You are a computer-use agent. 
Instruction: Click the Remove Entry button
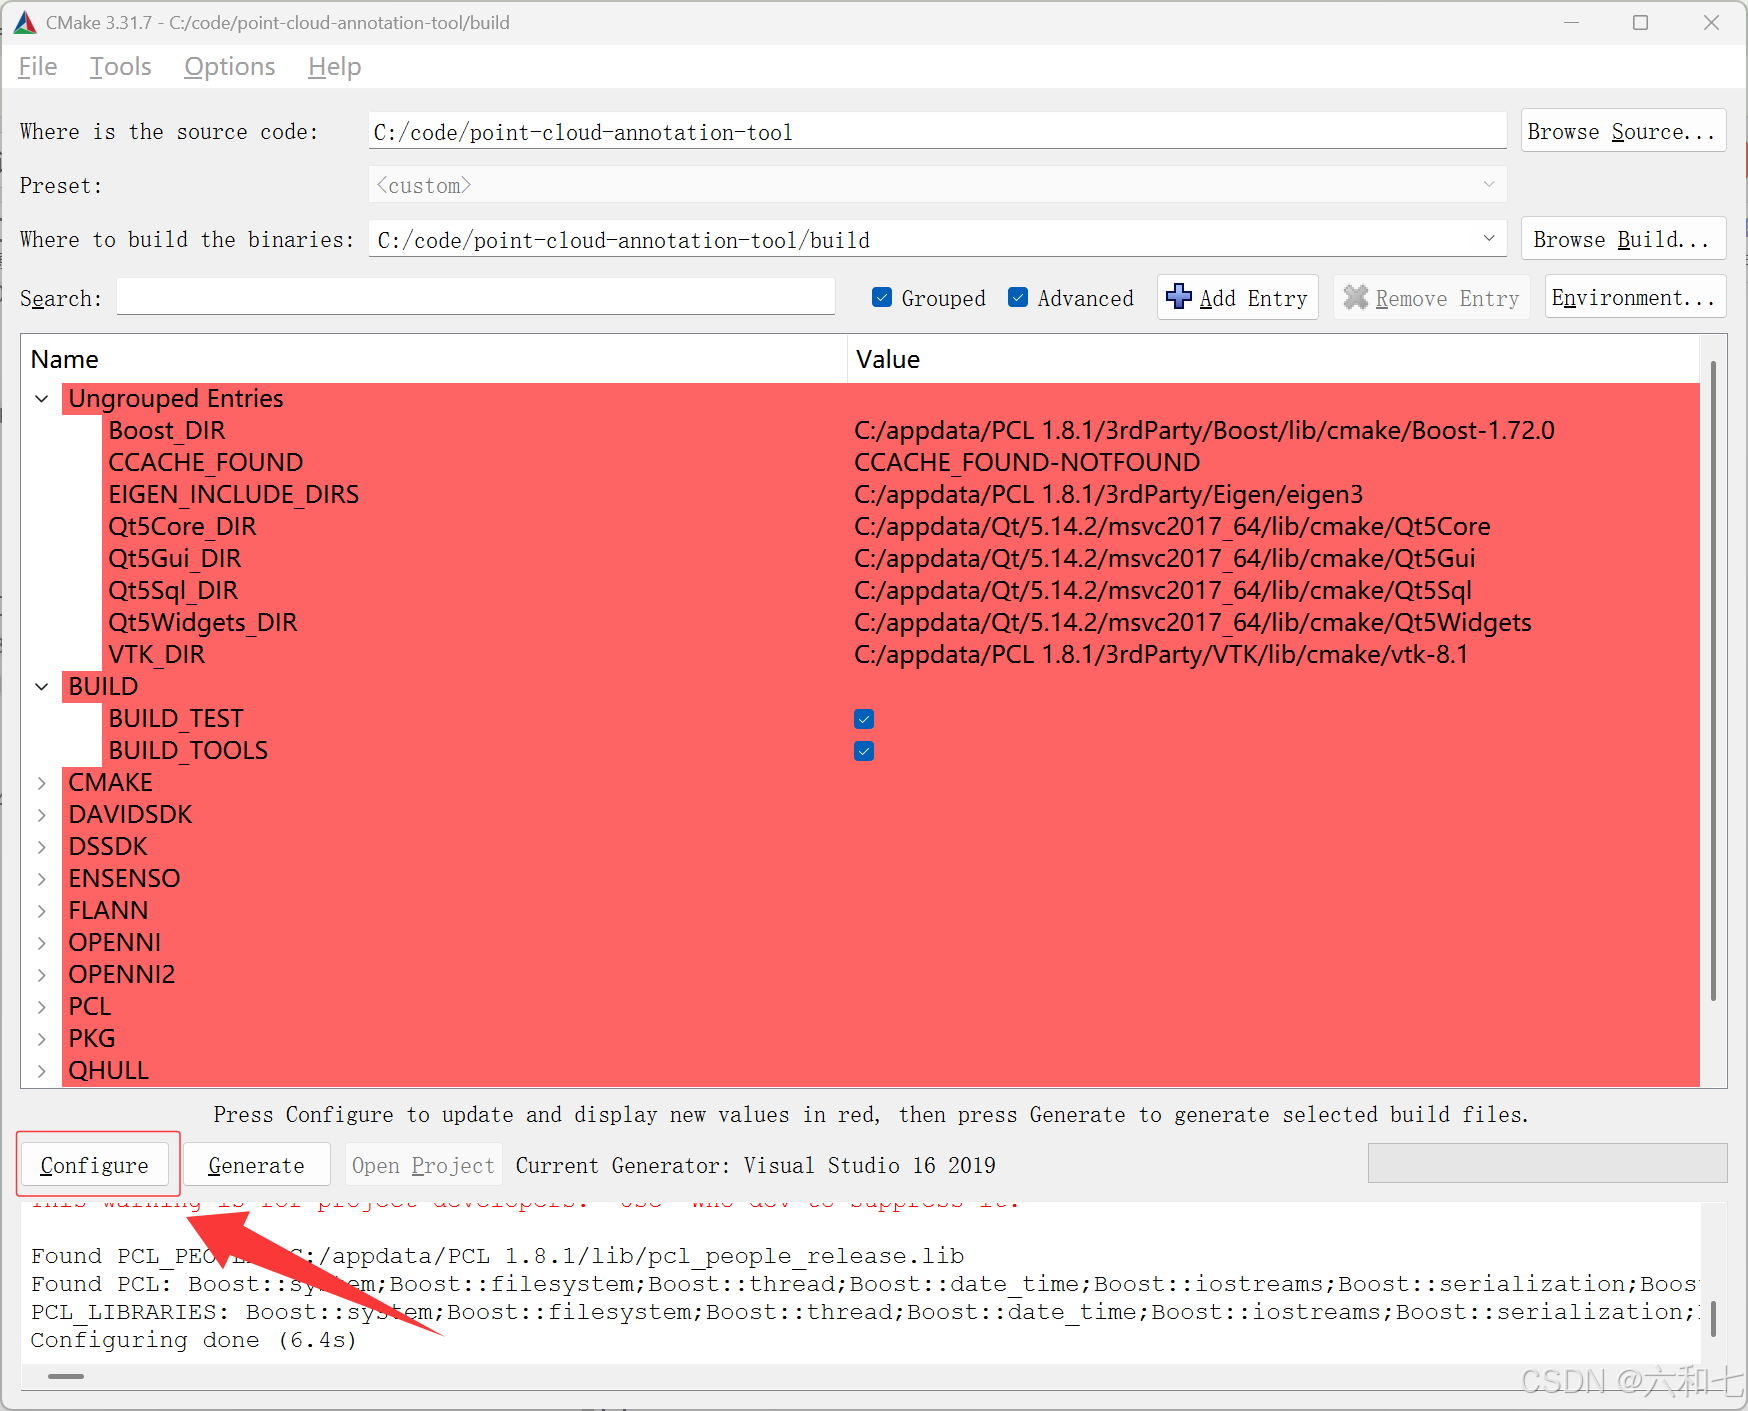1431,297
